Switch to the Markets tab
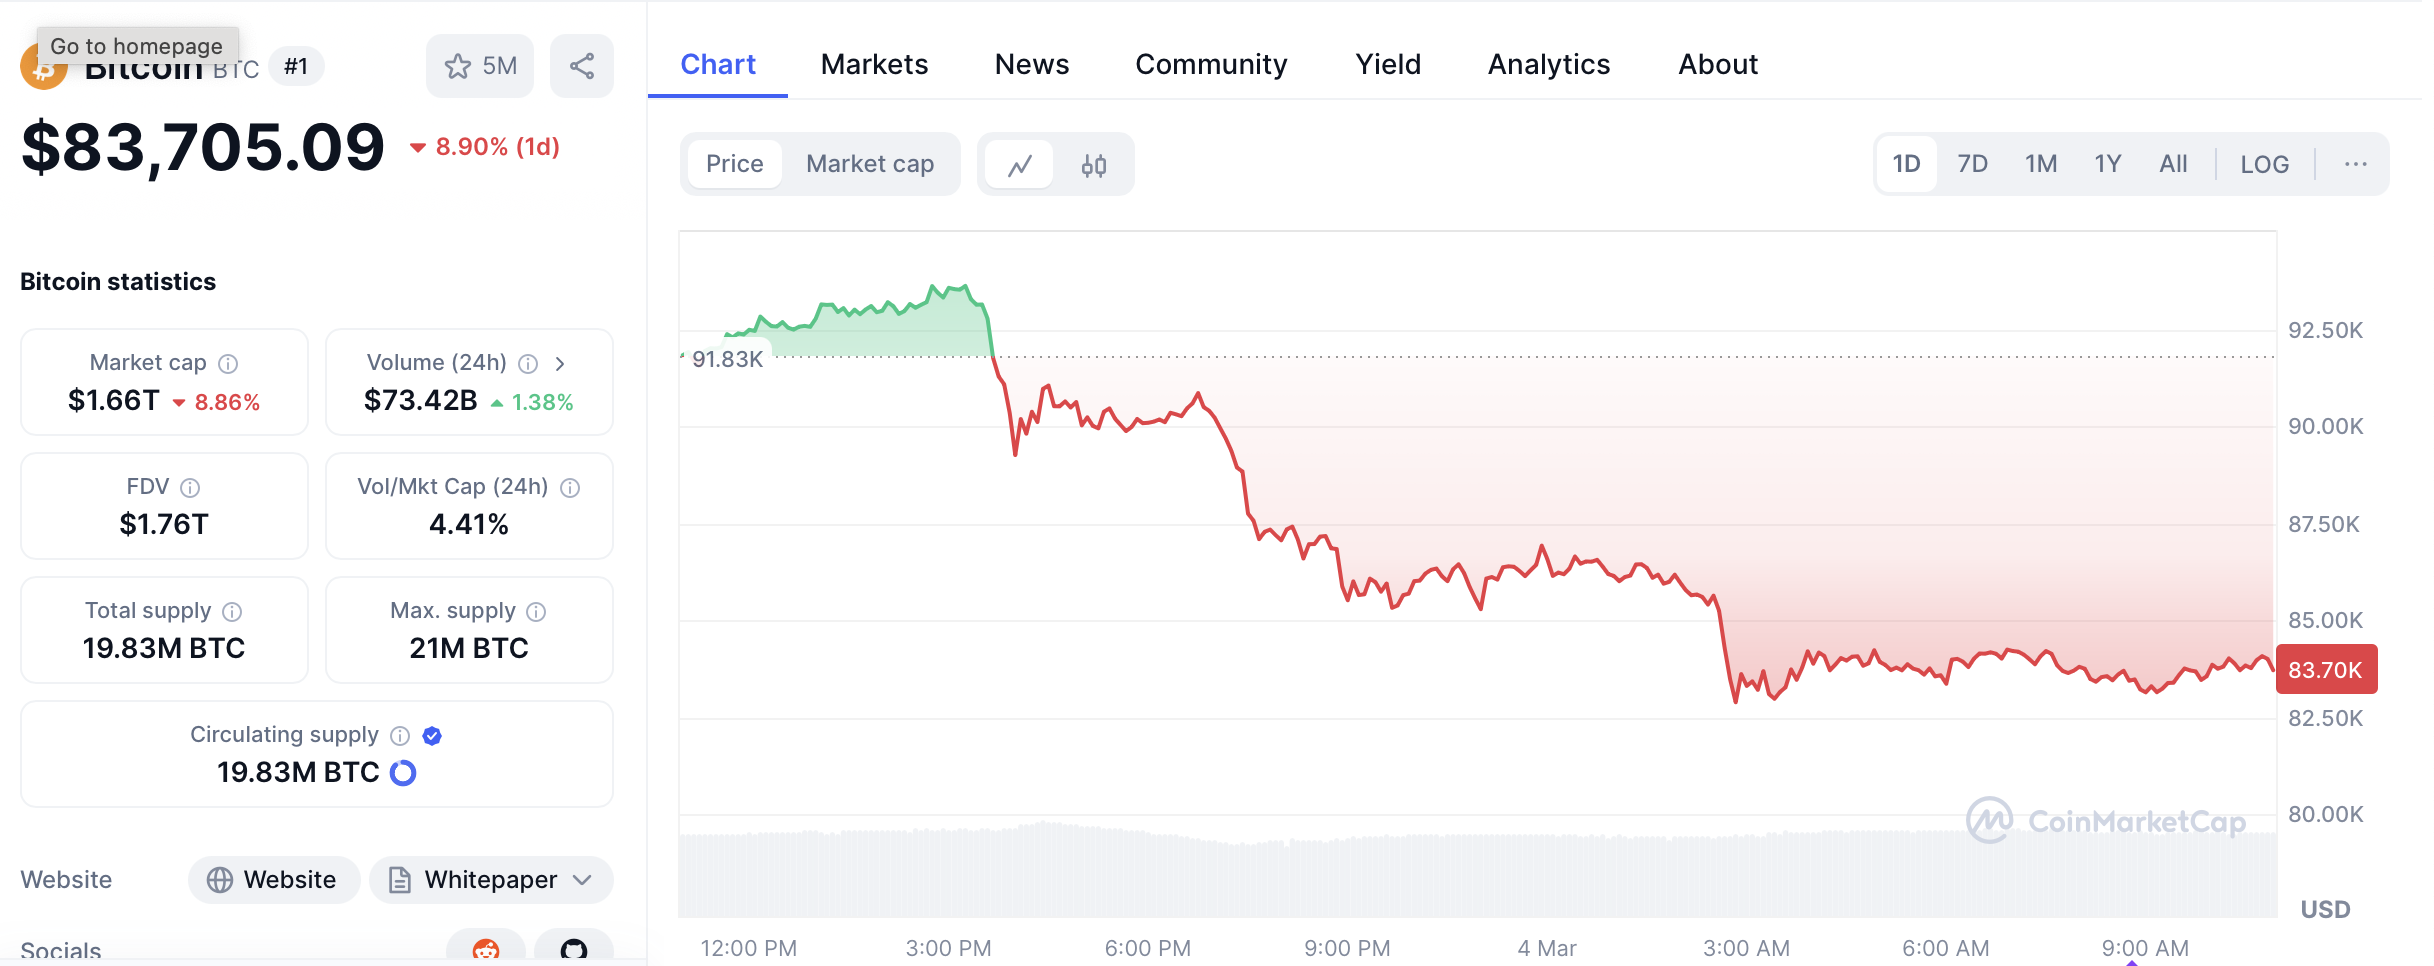Screen dimensions: 2434x966 coord(874,64)
